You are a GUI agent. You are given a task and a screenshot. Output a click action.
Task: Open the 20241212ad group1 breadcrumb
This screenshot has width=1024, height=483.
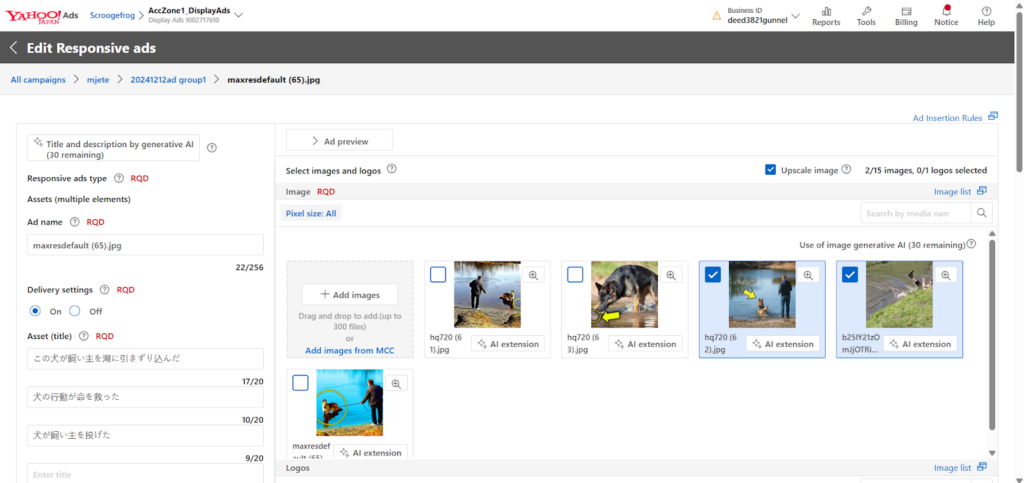pos(168,79)
